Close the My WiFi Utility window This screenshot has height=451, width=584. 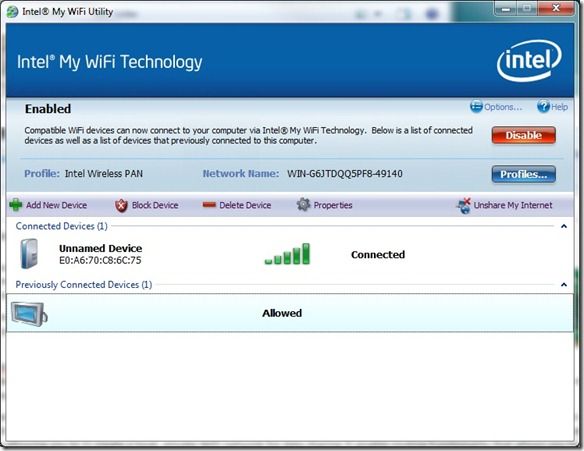coord(556,8)
